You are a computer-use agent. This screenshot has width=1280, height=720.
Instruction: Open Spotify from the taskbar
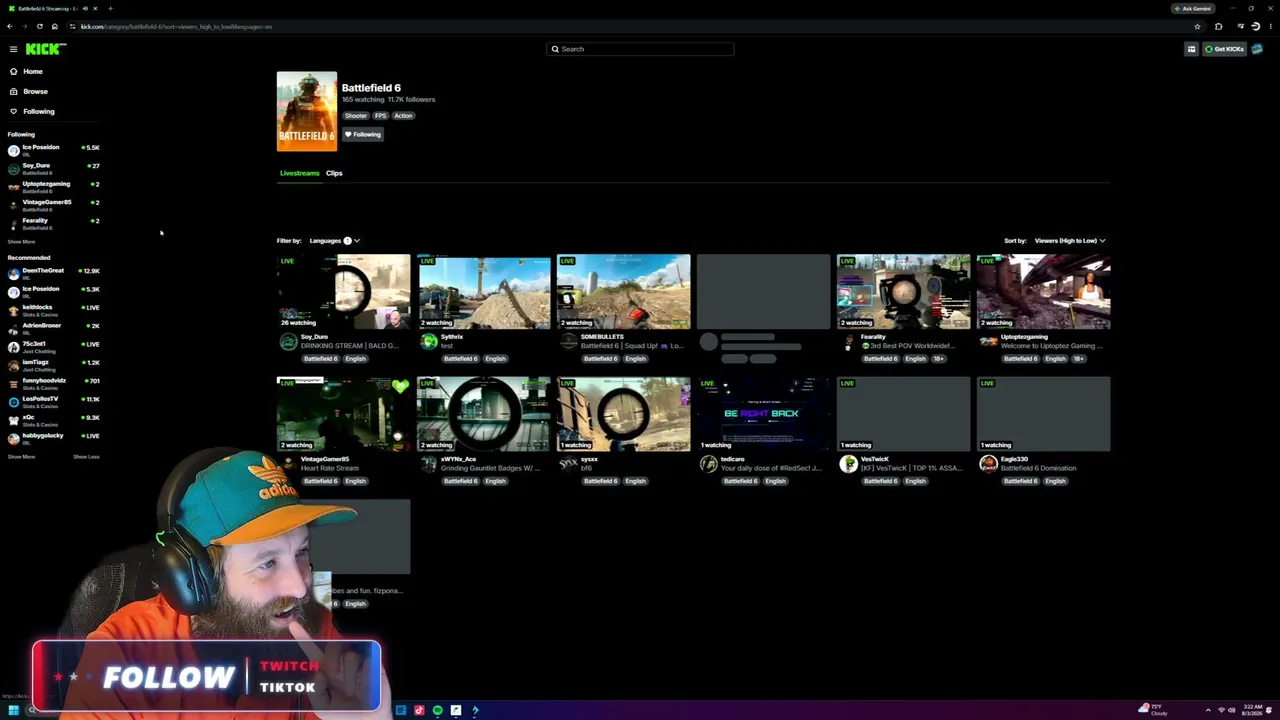pos(437,710)
